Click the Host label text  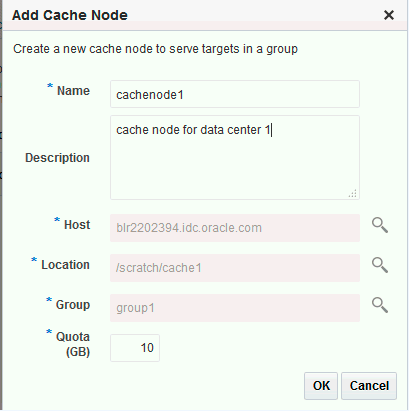tap(77, 225)
